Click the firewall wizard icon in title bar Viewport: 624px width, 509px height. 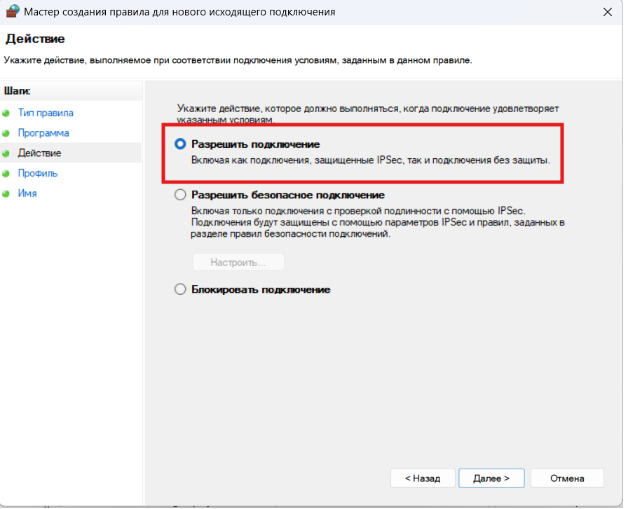[14, 12]
